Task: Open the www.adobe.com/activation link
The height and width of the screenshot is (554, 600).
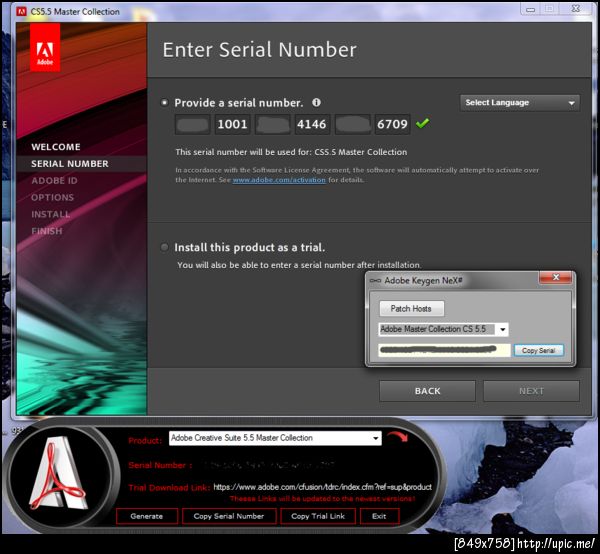Action: click(279, 180)
